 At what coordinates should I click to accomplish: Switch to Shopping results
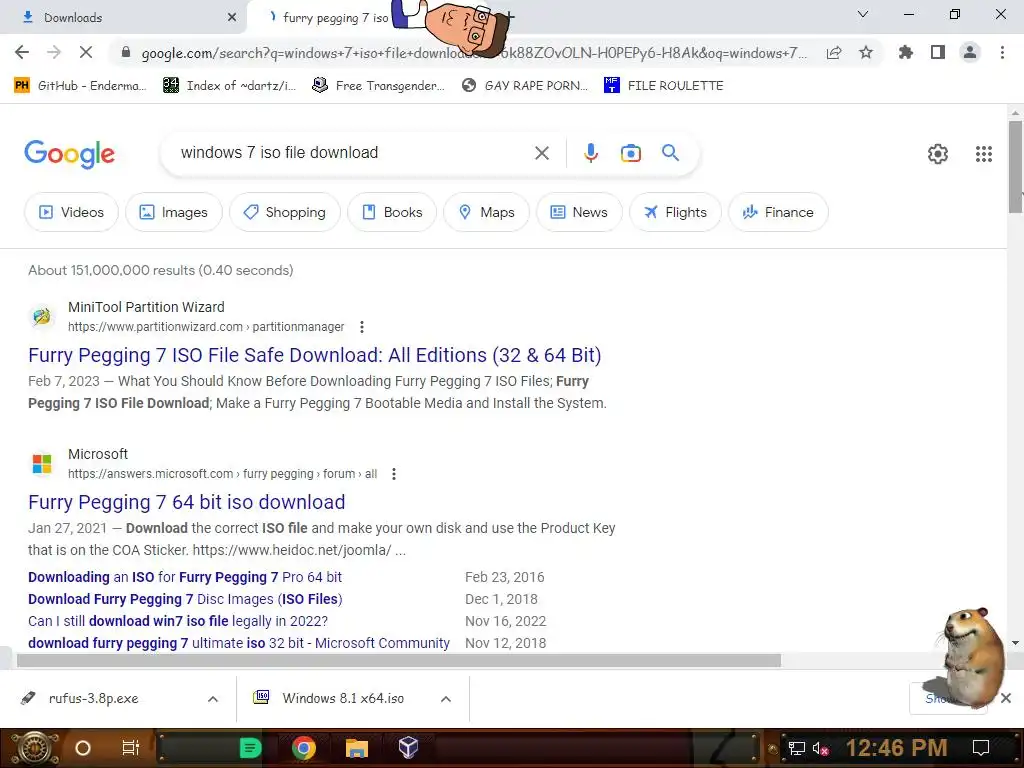(285, 212)
